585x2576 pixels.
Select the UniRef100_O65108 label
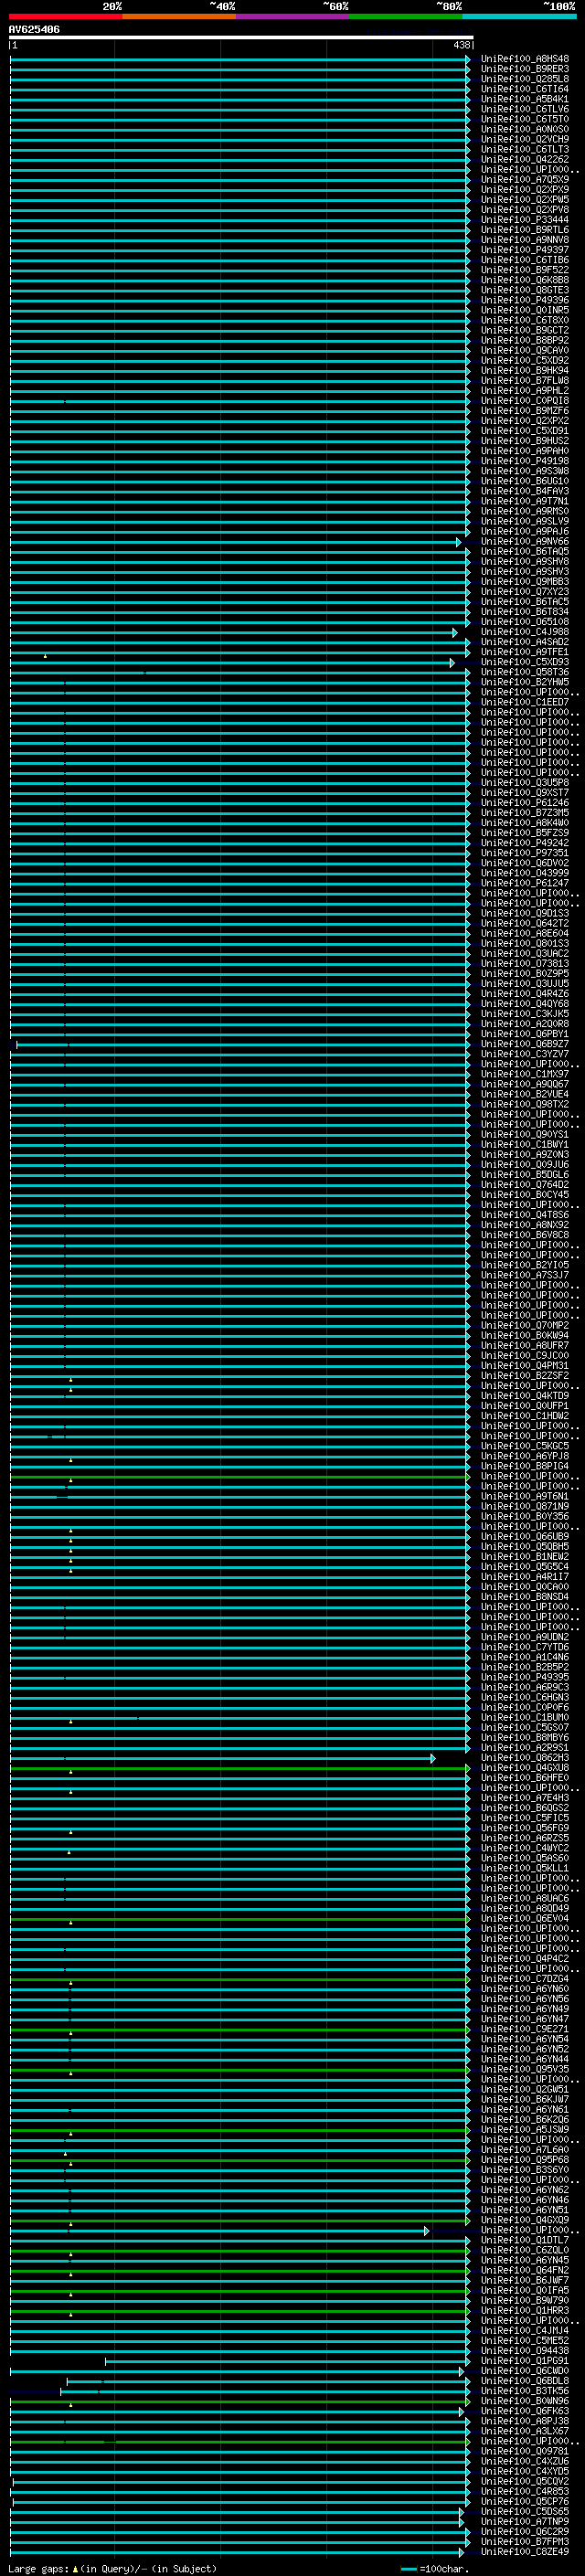coord(525,622)
